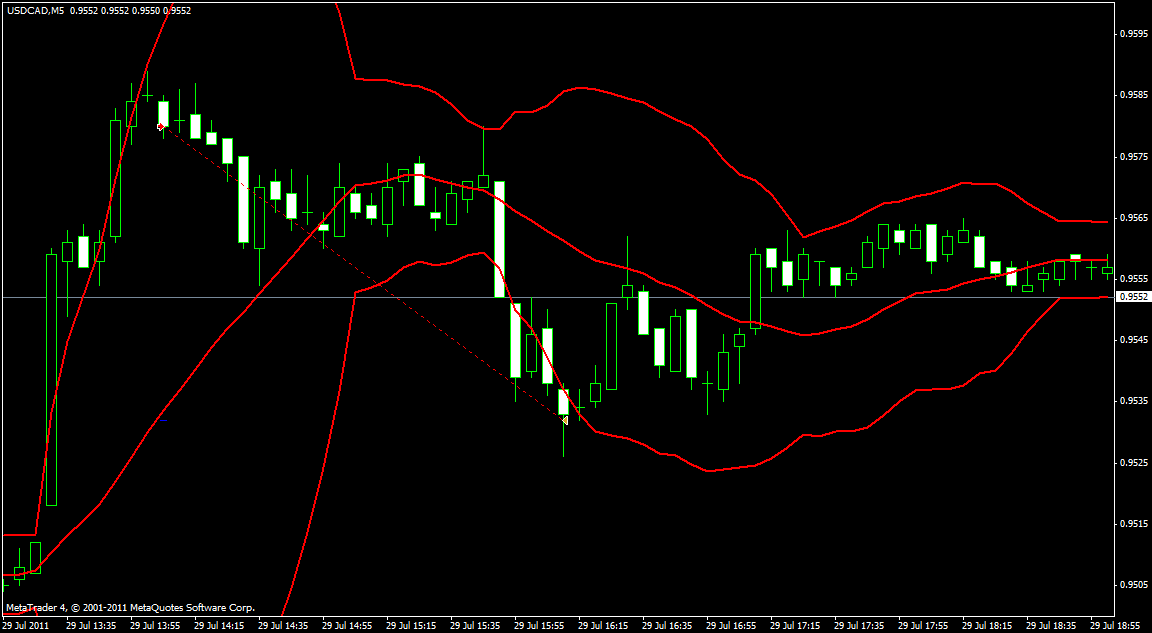Image resolution: width=1152 pixels, height=633 pixels.
Task: Click the 0.9515 price scale label
Action: point(1133,524)
